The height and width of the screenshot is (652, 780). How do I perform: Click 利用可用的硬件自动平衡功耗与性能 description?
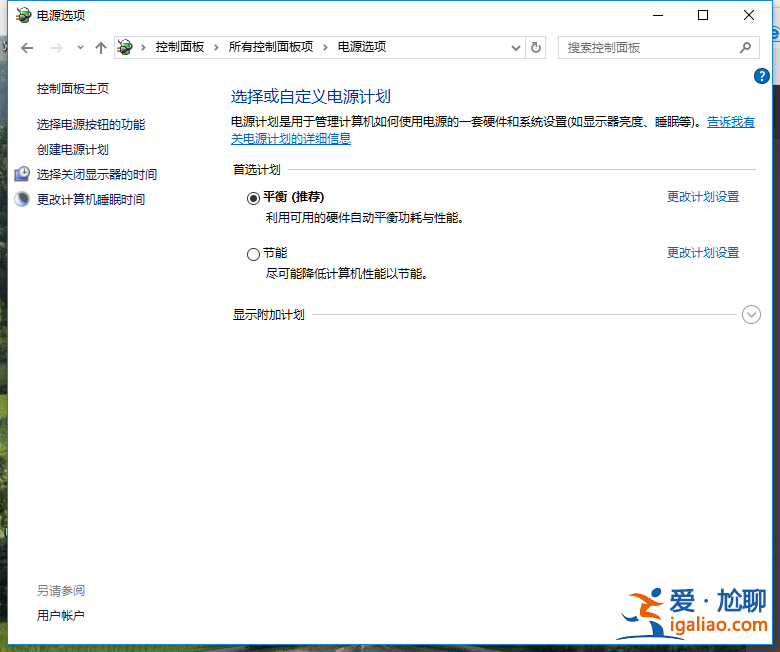(x=365, y=217)
